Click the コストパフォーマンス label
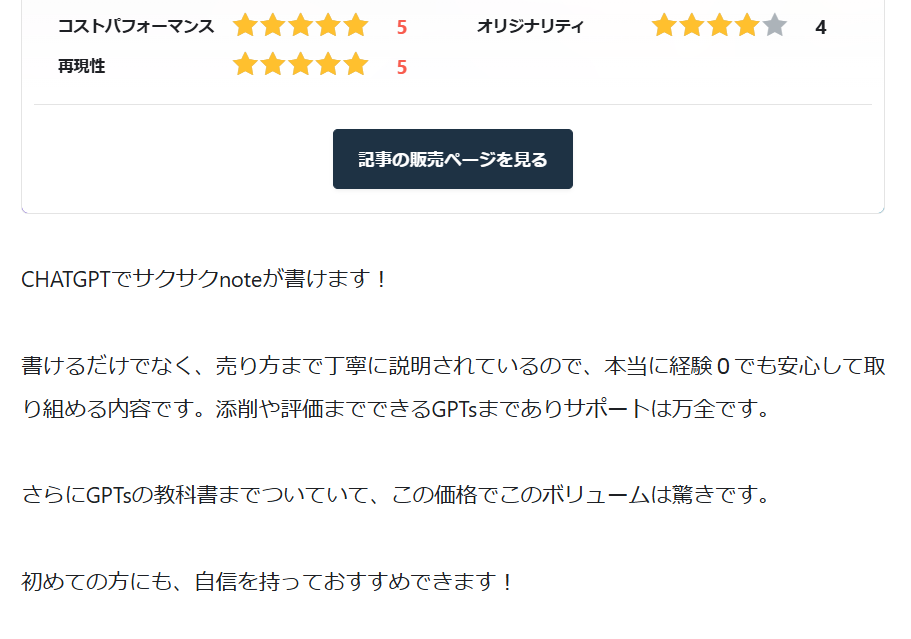 click(x=136, y=26)
